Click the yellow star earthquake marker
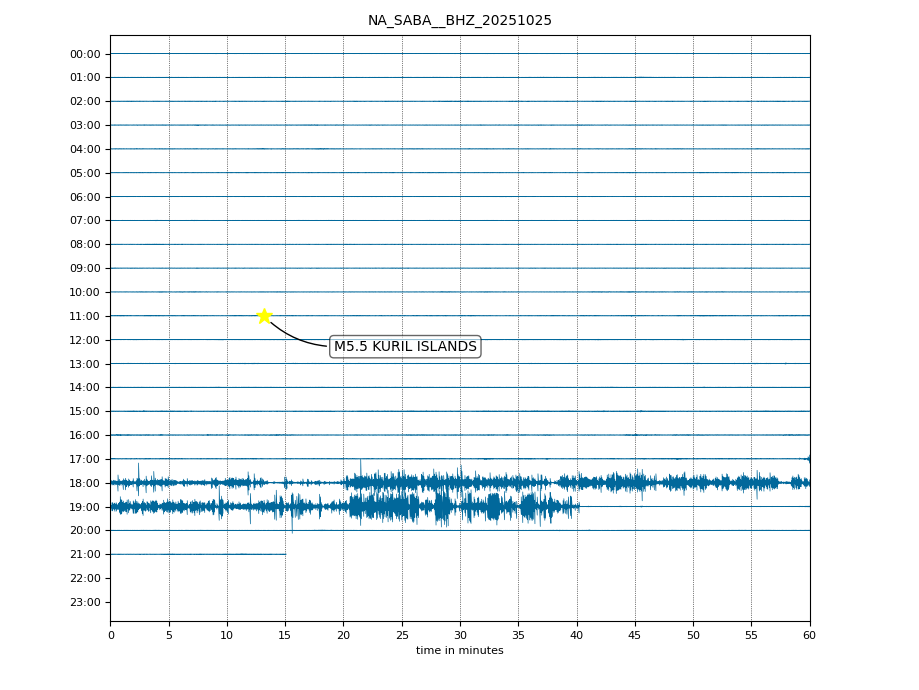The image size is (919, 690). 264,316
